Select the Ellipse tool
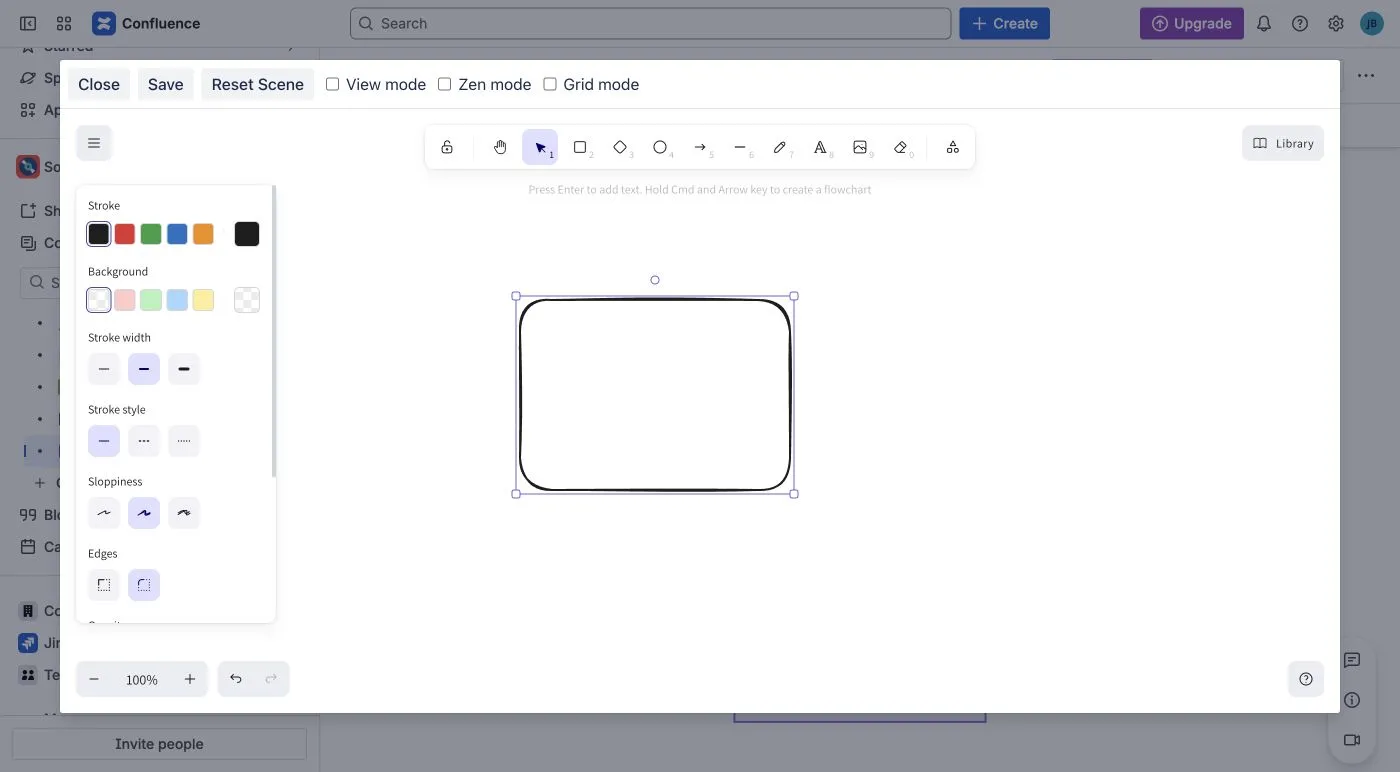This screenshot has width=1400, height=772. [660, 147]
